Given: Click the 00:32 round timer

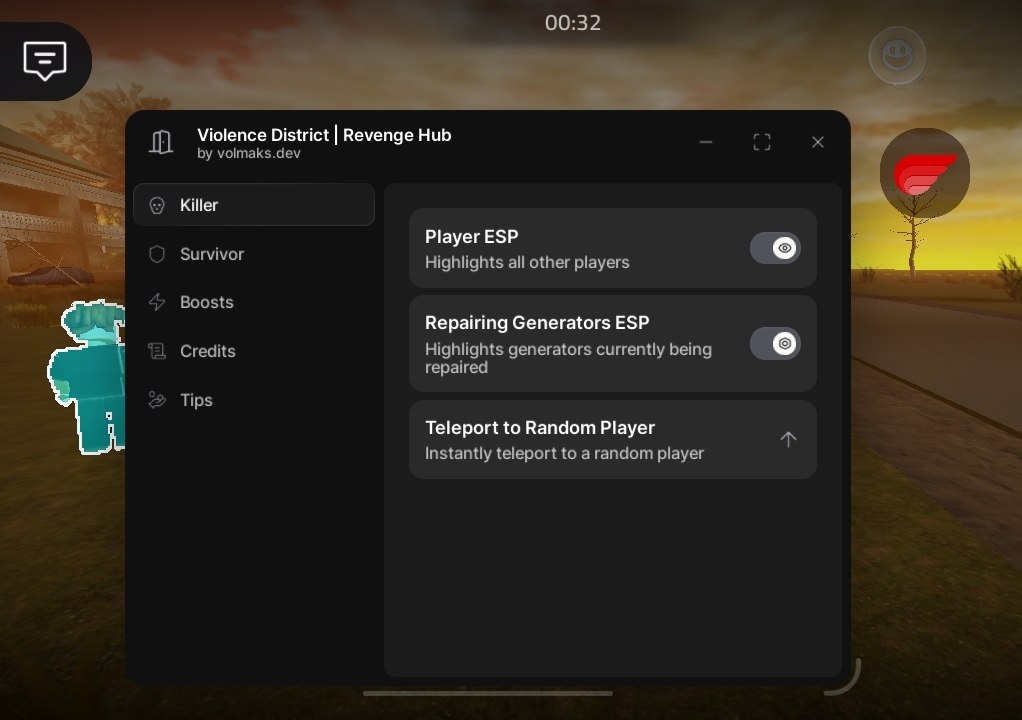Looking at the screenshot, I should coord(573,22).
